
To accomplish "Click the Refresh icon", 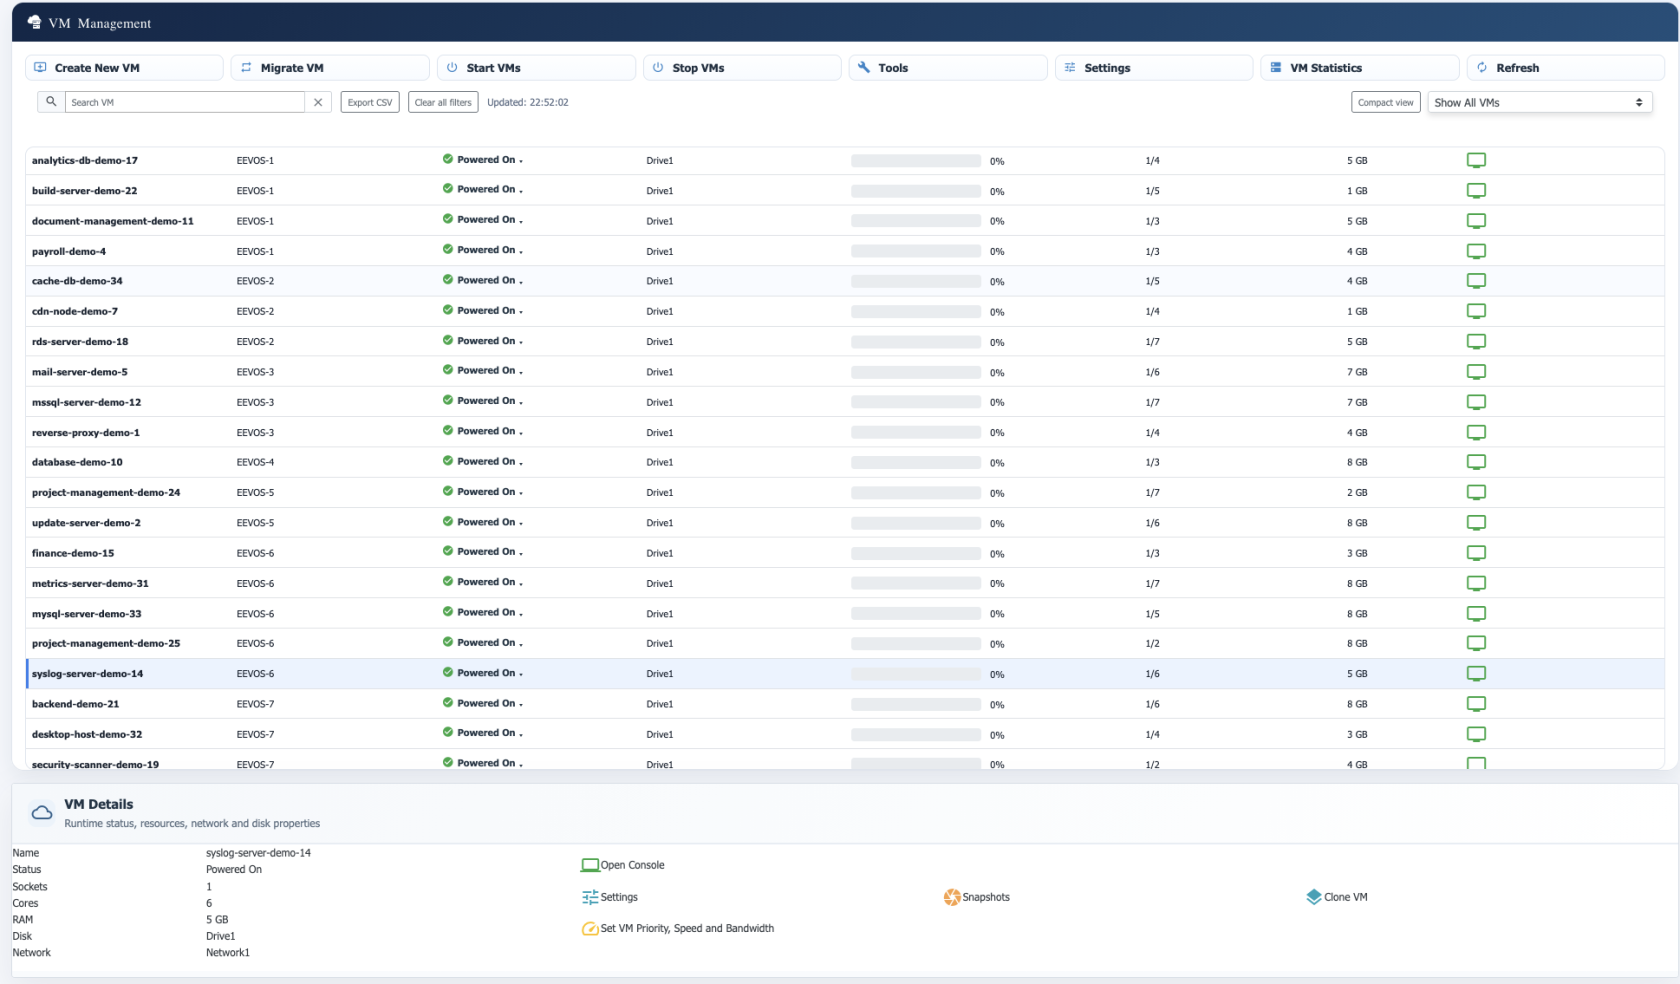I will 1481,67.
